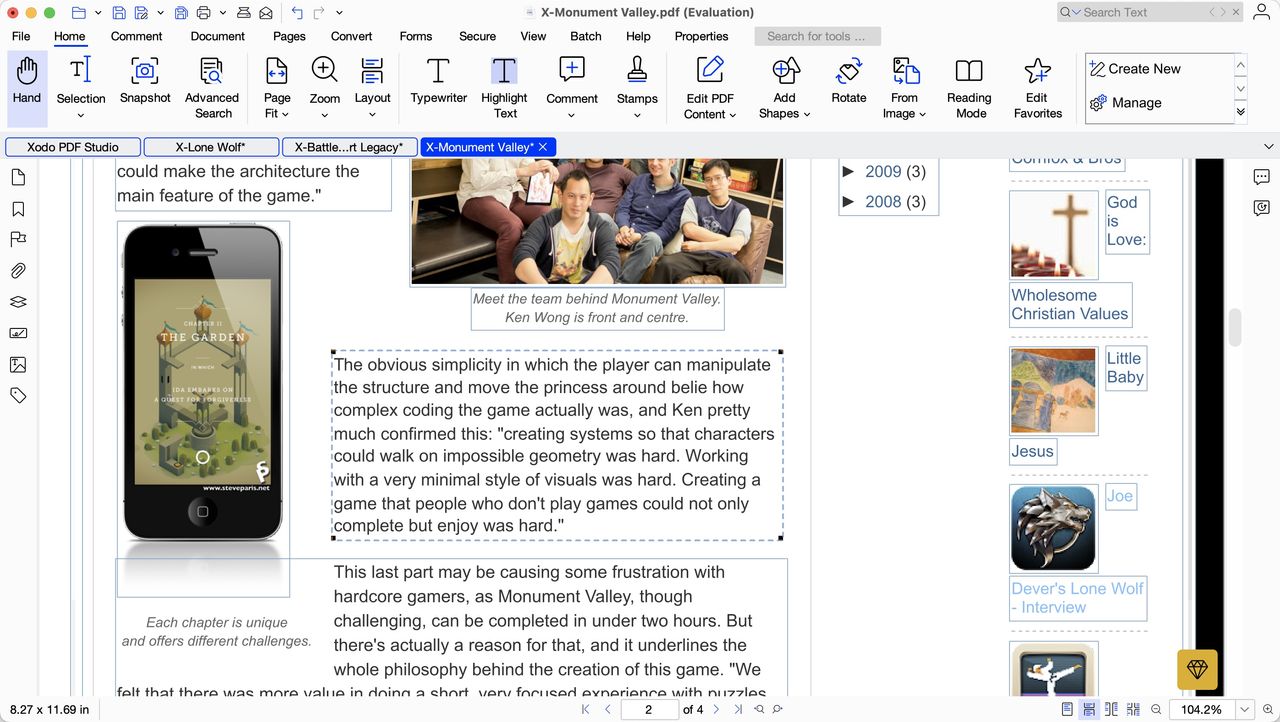
Task: Switch to the X-Lone Wolf tab
Action: pyautogui.click(x=211, y=146)
